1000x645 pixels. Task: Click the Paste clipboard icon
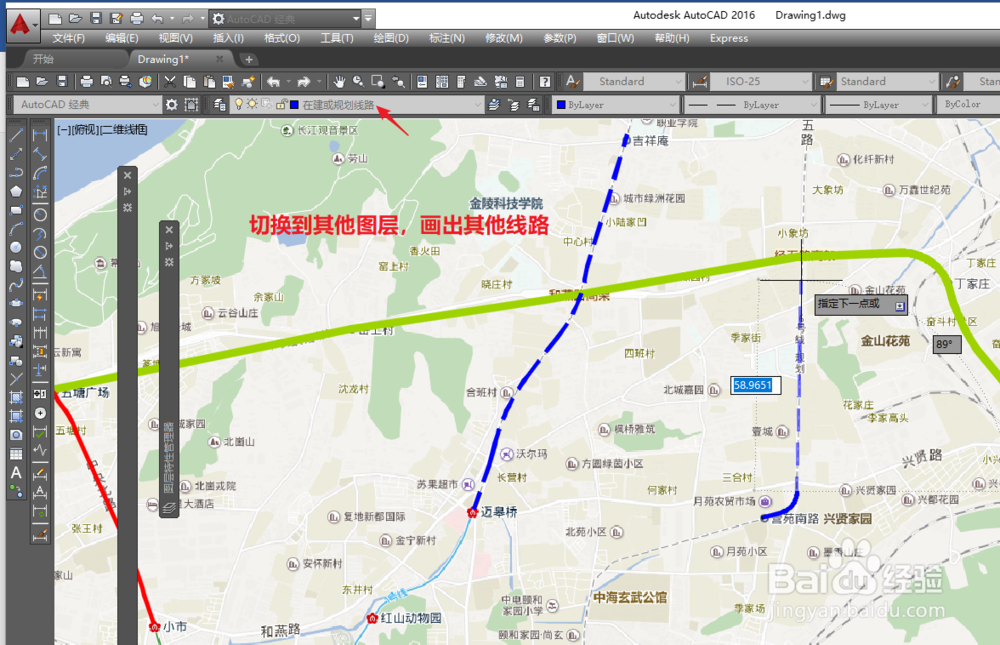pyautogui.click(x=209, y=82)
